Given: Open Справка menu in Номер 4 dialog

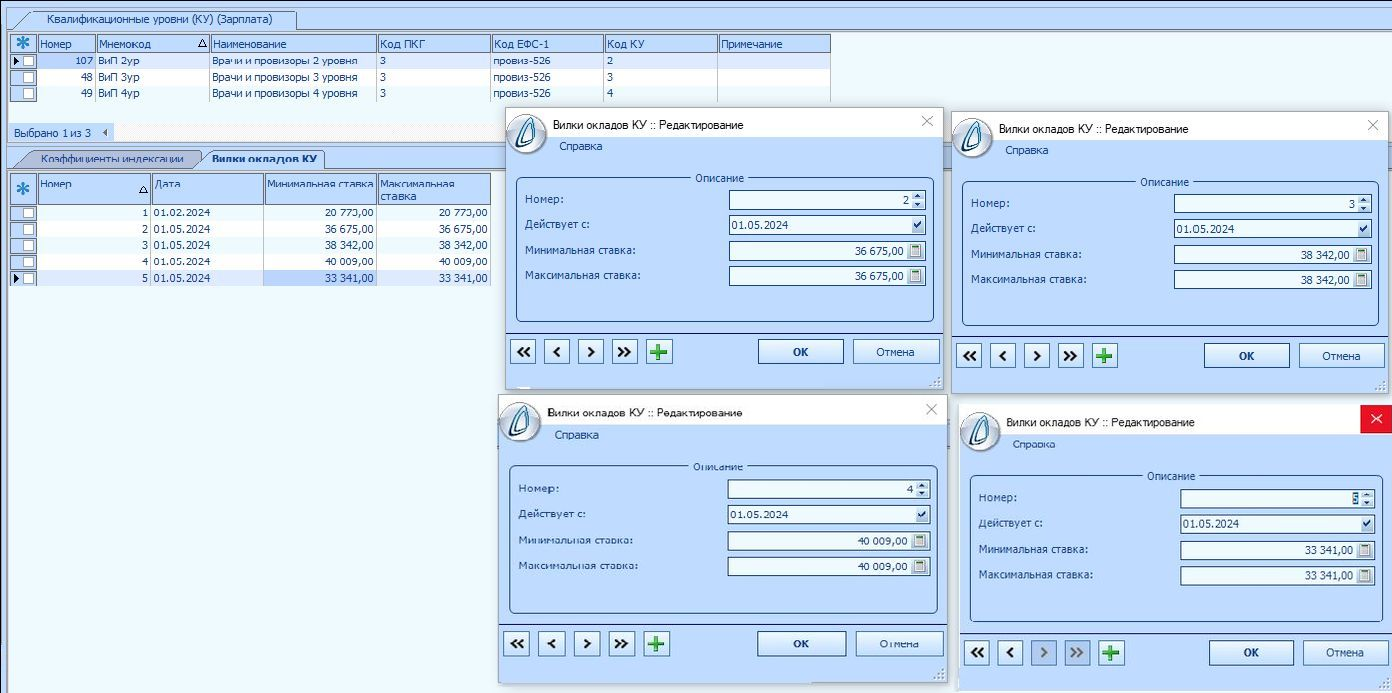Looking at the screenshot, I should pyautogui.click(x=576, y=435).
